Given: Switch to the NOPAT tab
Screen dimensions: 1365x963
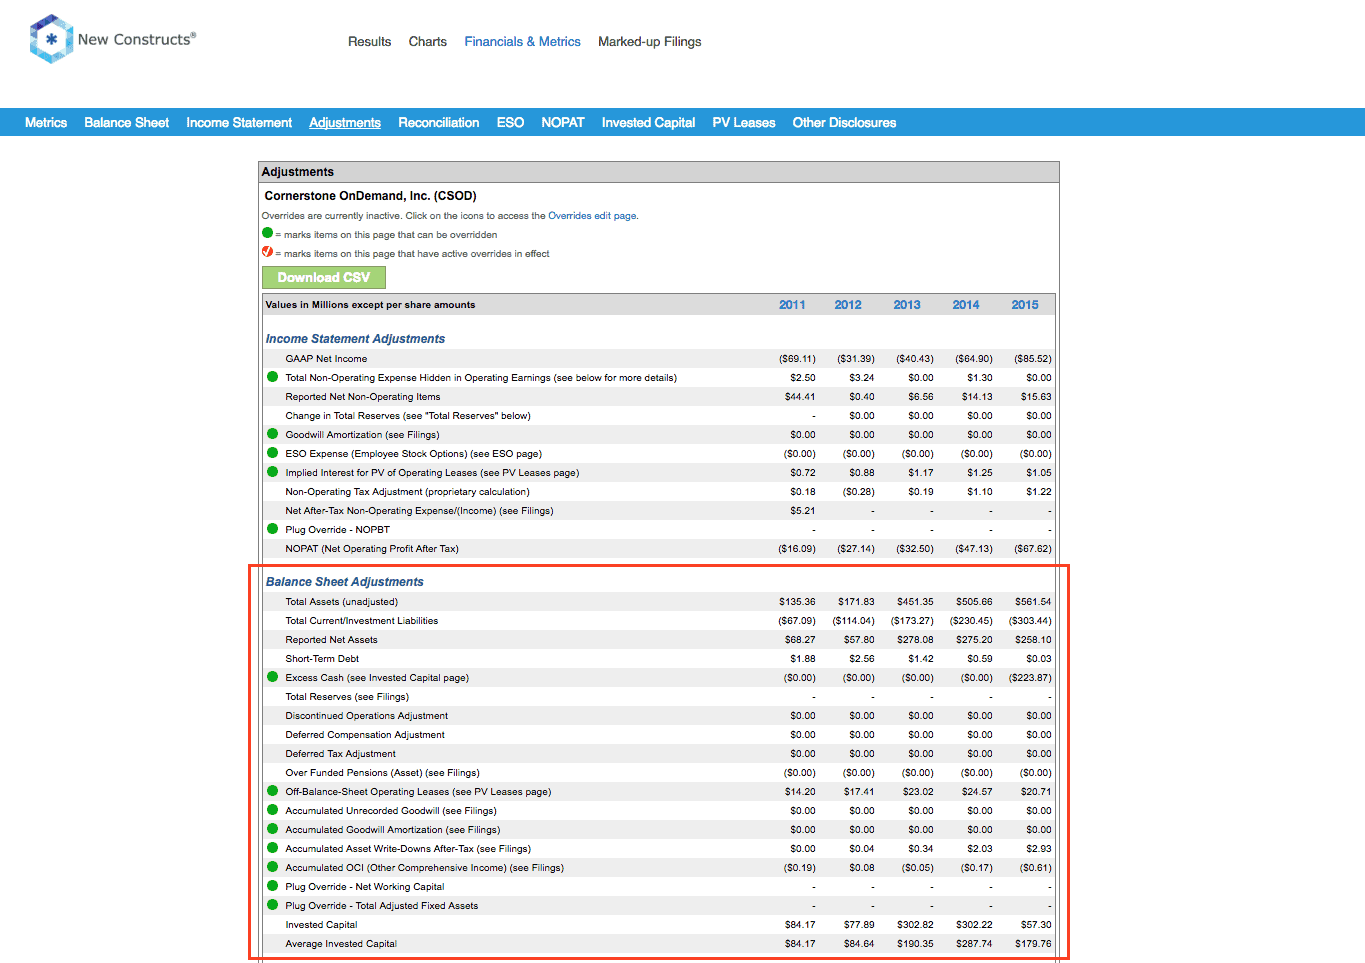Looking at the screenshot, I should coord(563,123).
